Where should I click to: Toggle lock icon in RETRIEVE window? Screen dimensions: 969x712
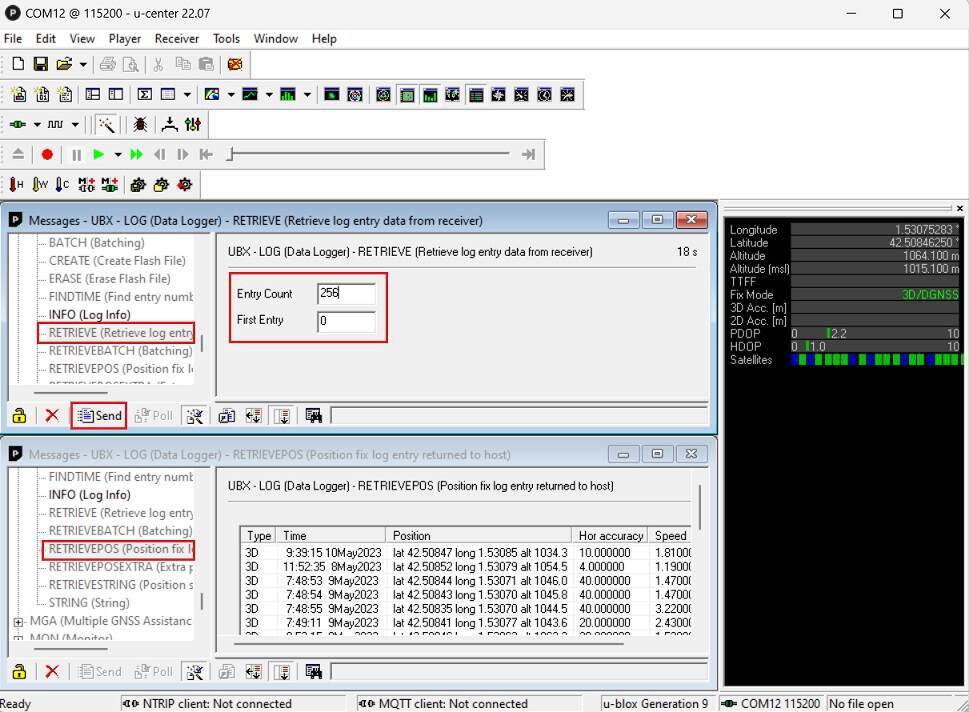click(x=19, y=416)
